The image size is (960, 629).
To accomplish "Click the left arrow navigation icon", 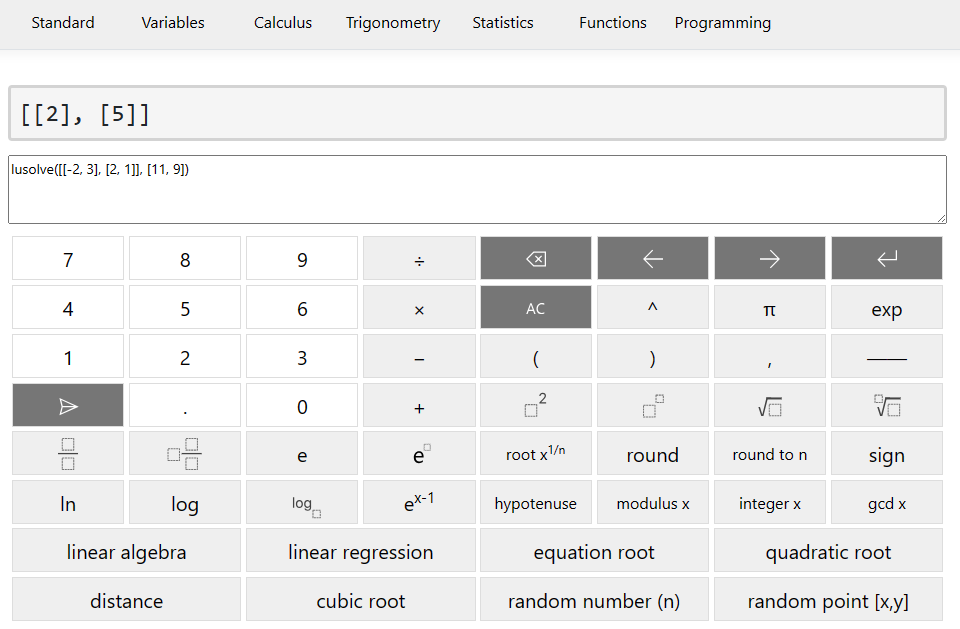I will (x=652, y=257).
